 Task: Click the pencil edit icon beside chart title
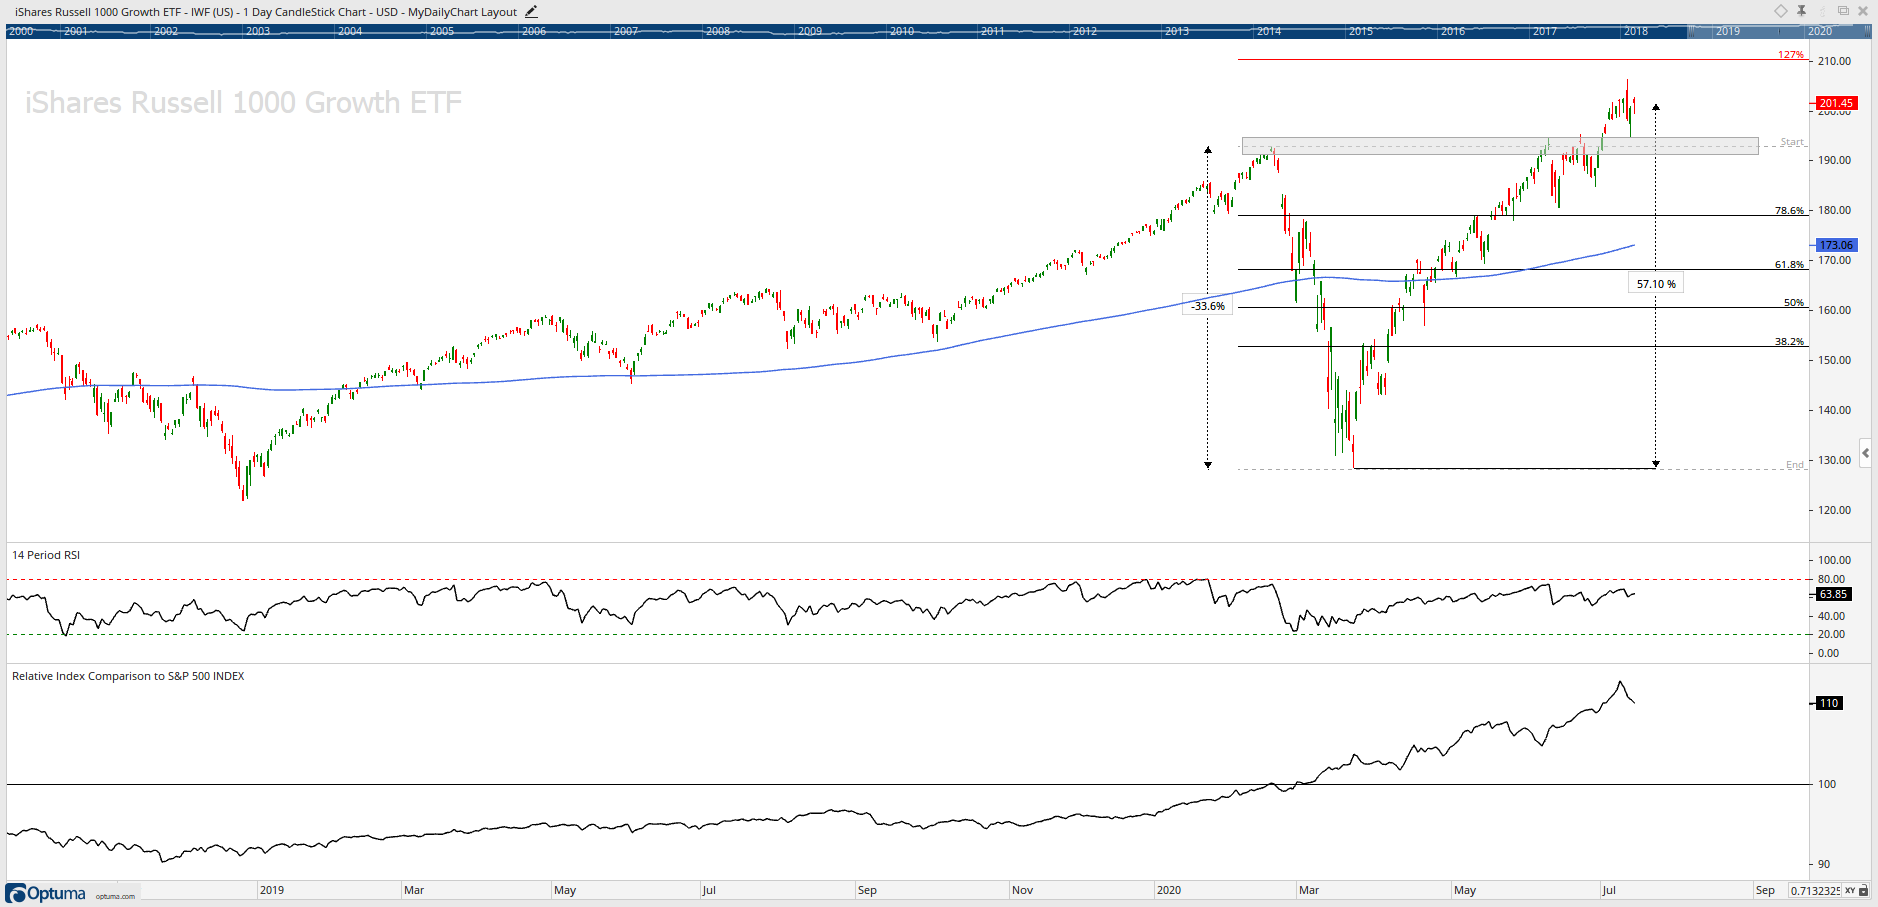coord(531,12)
